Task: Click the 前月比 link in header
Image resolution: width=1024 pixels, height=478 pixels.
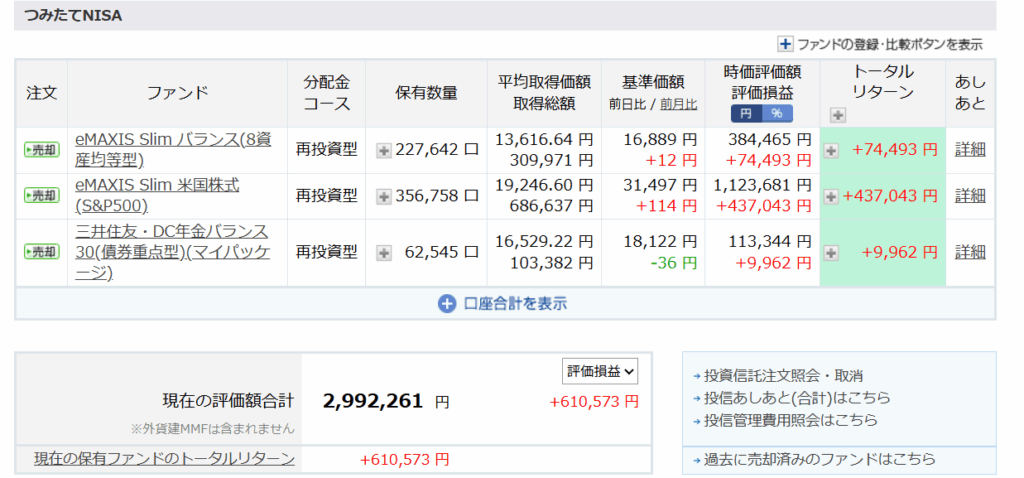Action: click(x=678, y=104)
